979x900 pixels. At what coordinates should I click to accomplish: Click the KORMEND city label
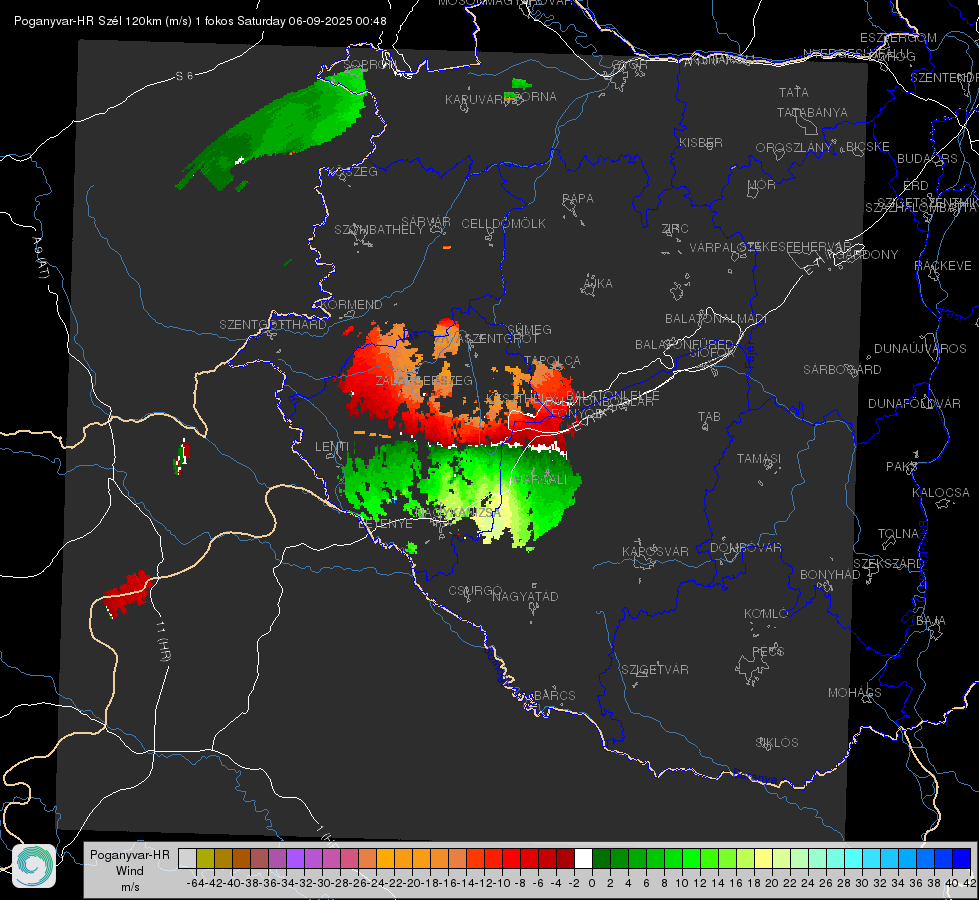pos(350,305)
